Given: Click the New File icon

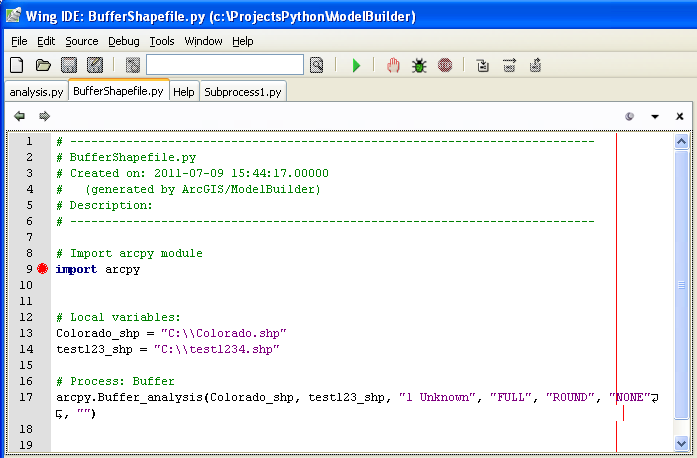Looking at the screenshot, I should pos(16,65).
